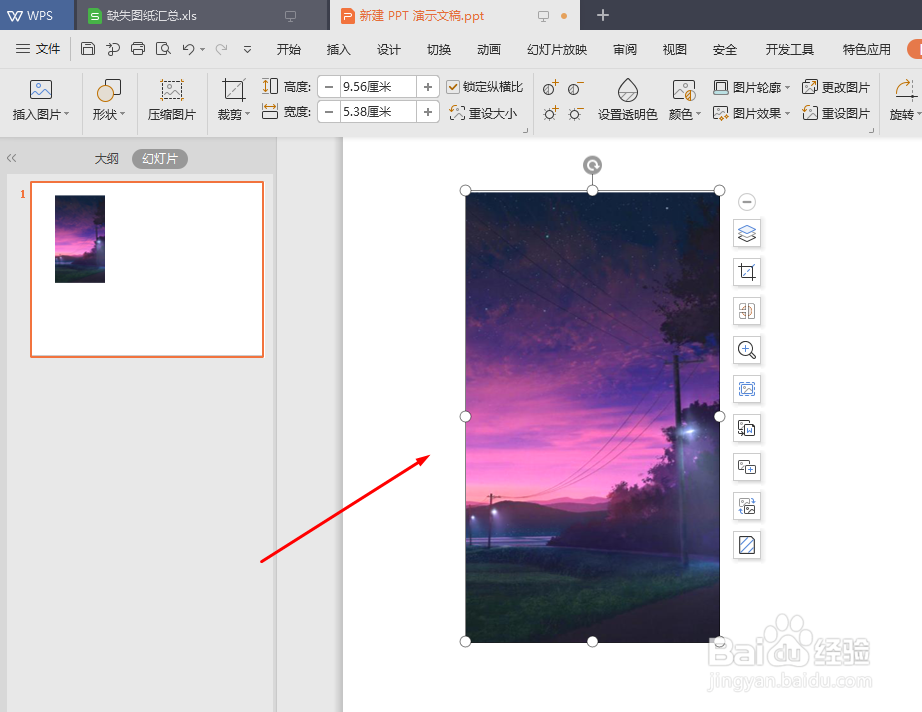Click the Print Preview magnifier icon
Image resolution: width=922 pixels, height=712 pixels.
pos(163,49)
